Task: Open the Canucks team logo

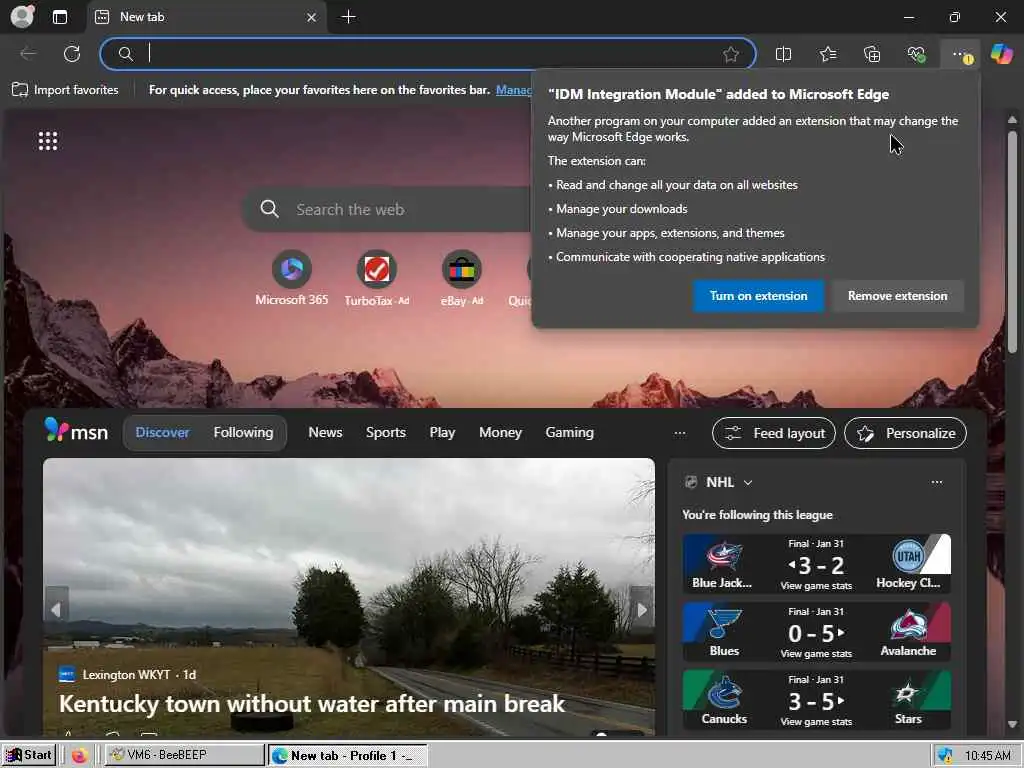Action: 724,692
